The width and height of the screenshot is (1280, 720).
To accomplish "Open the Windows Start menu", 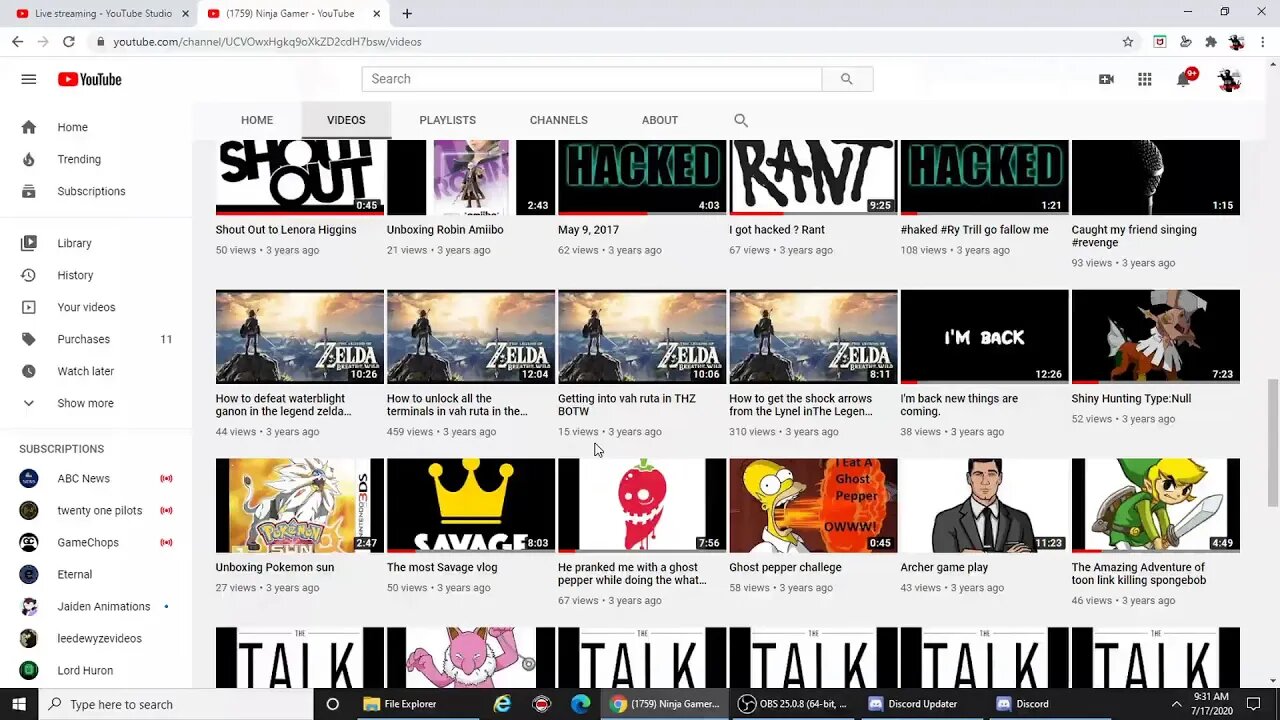I will [x=18, y=704].
